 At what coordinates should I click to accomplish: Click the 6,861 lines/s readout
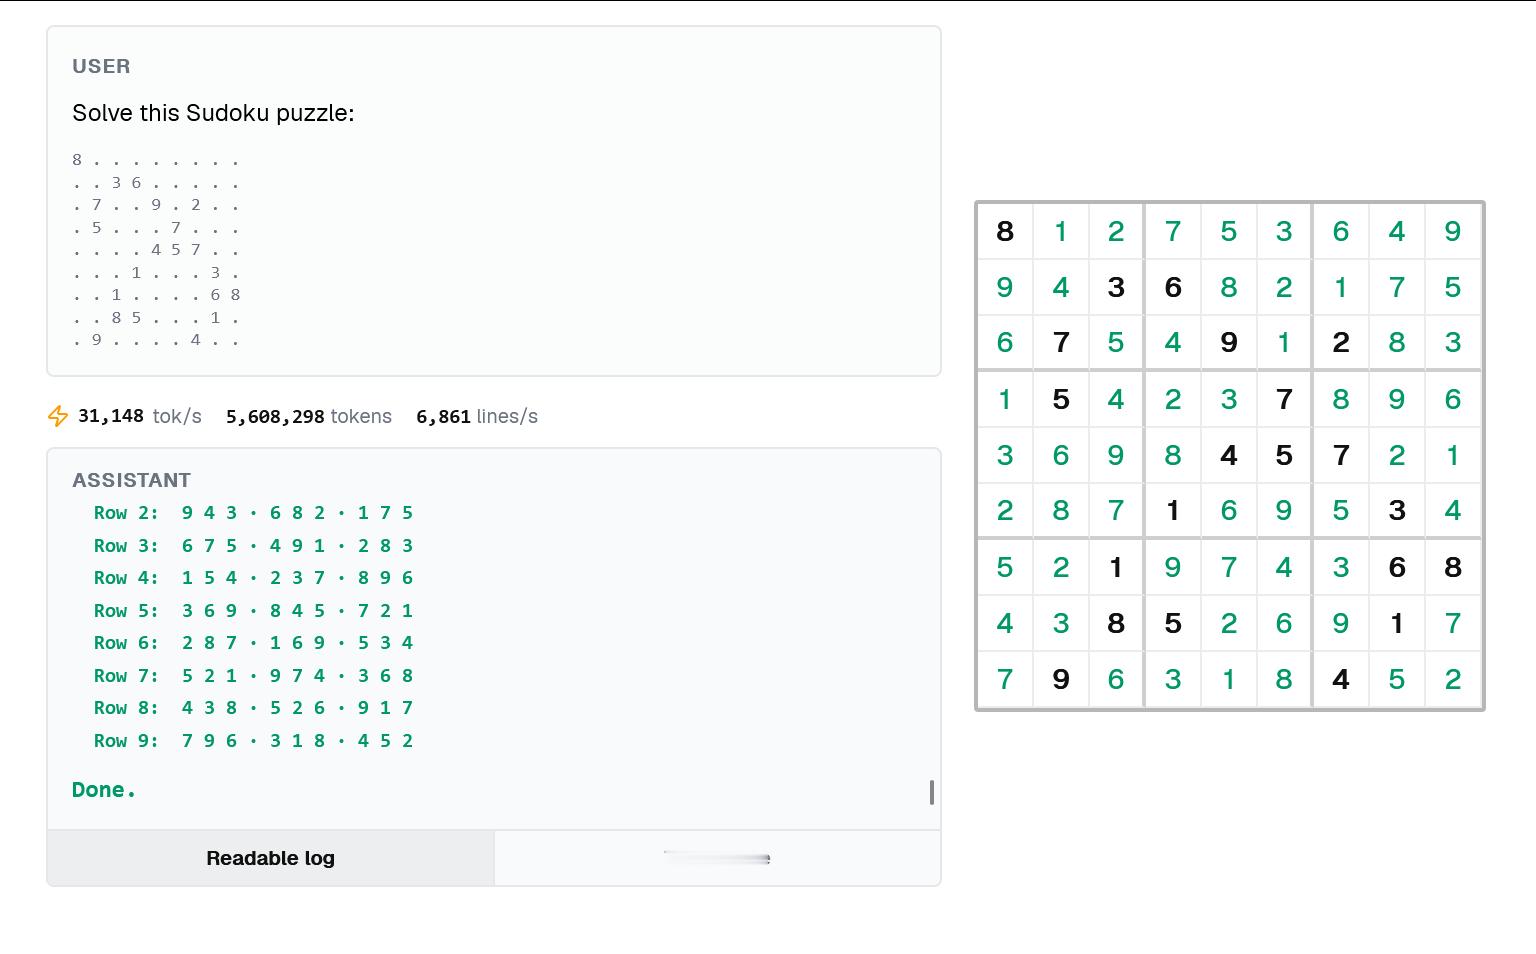pos(476,416)
